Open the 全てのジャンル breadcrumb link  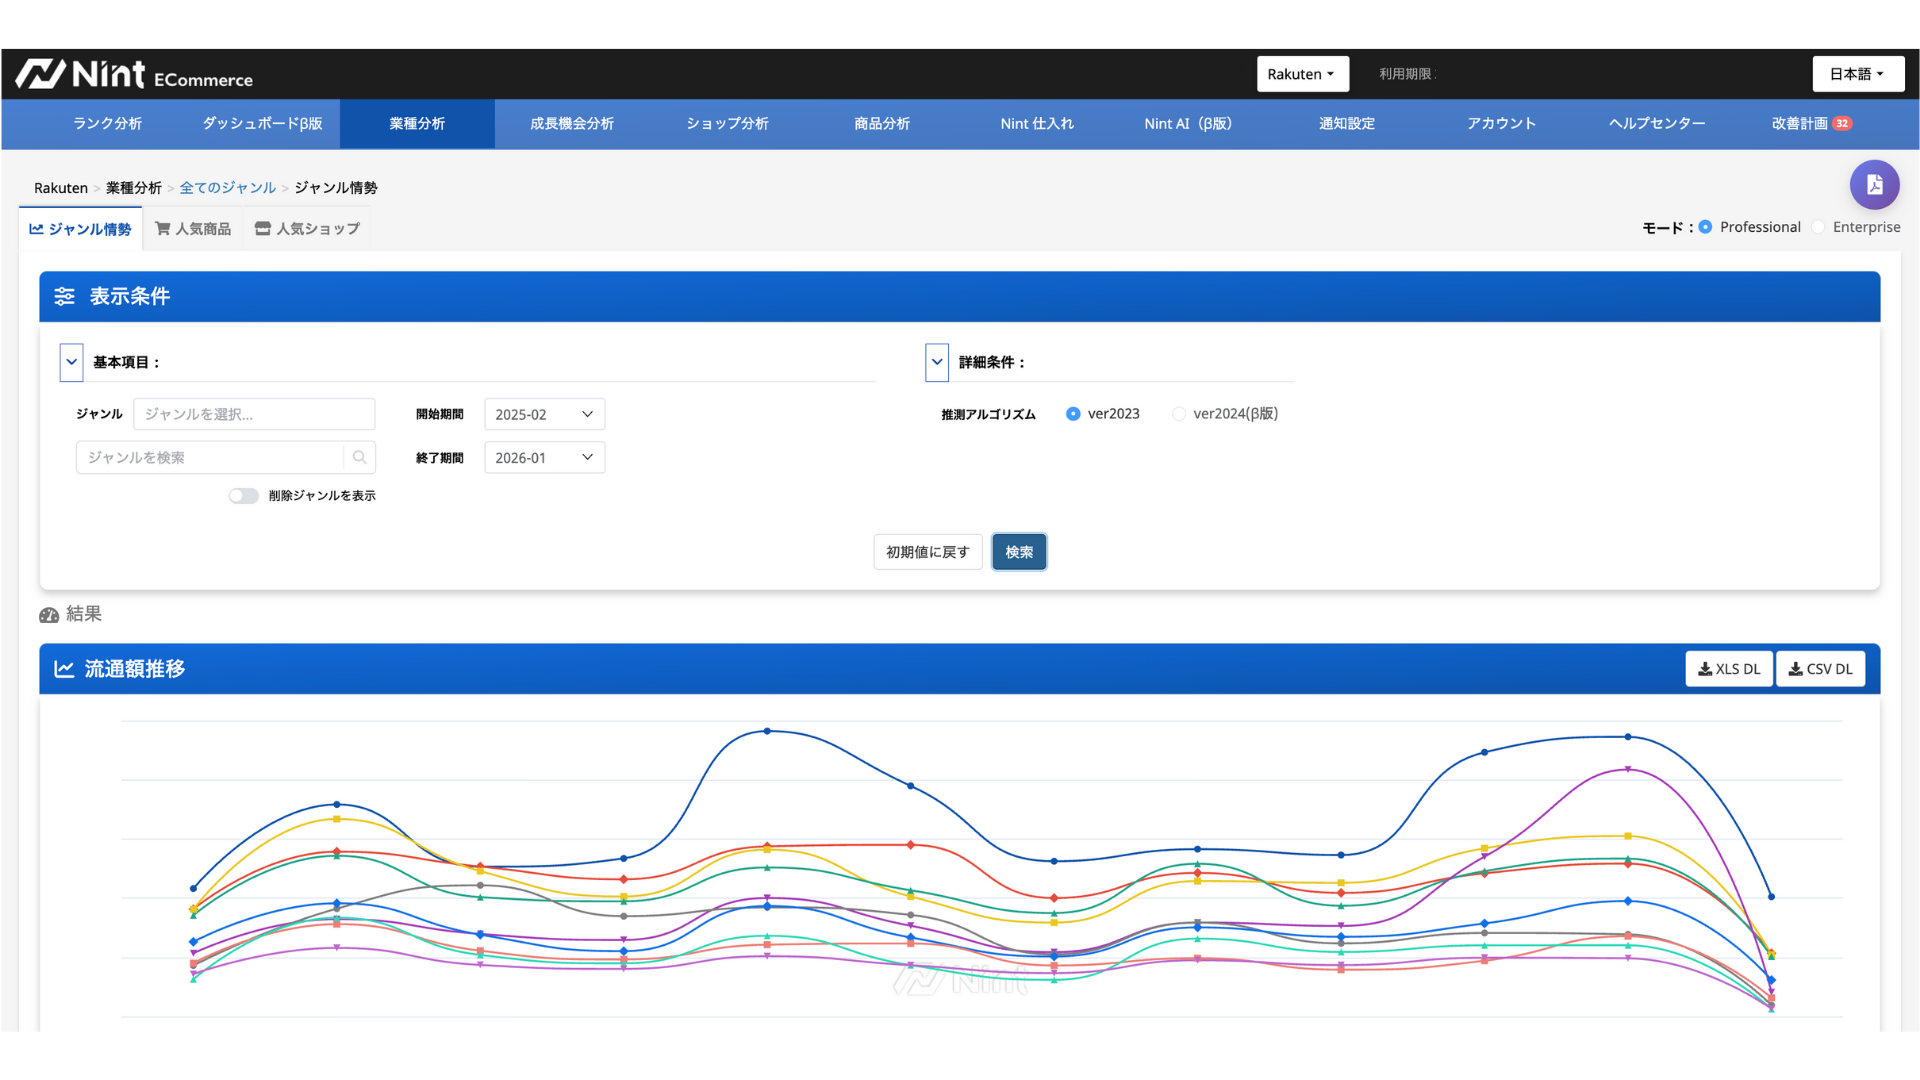(228, 187)
